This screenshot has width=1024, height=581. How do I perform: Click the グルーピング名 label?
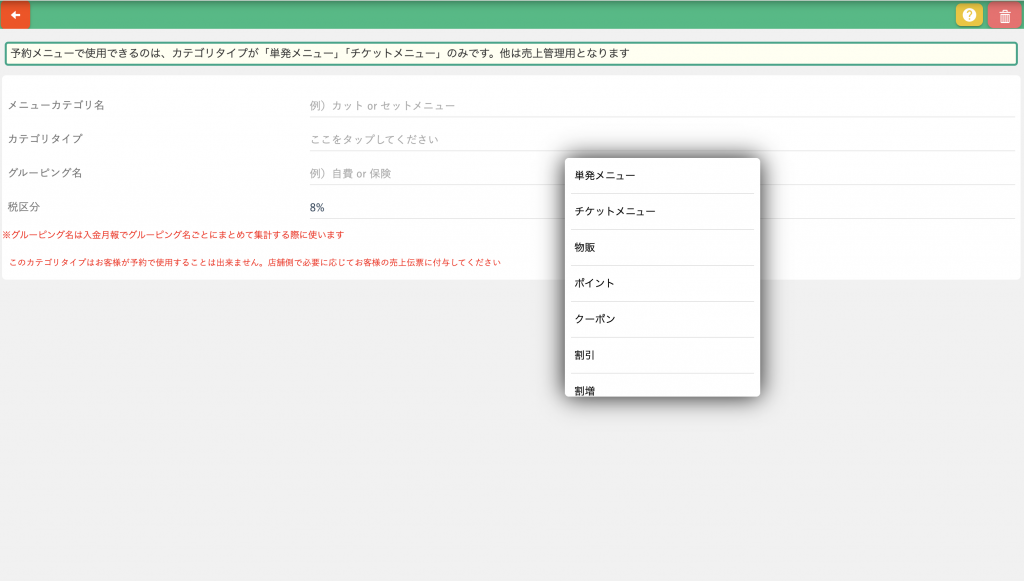tap(45, 173)
